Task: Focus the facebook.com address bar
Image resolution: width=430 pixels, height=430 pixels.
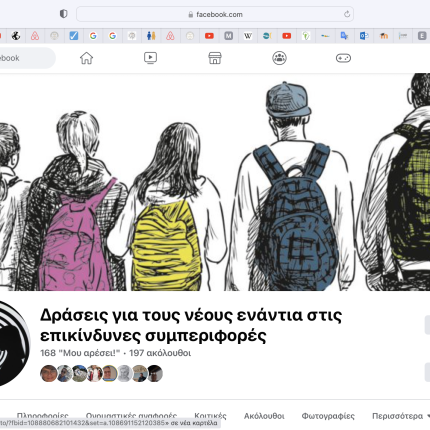Action: [215, 14]
